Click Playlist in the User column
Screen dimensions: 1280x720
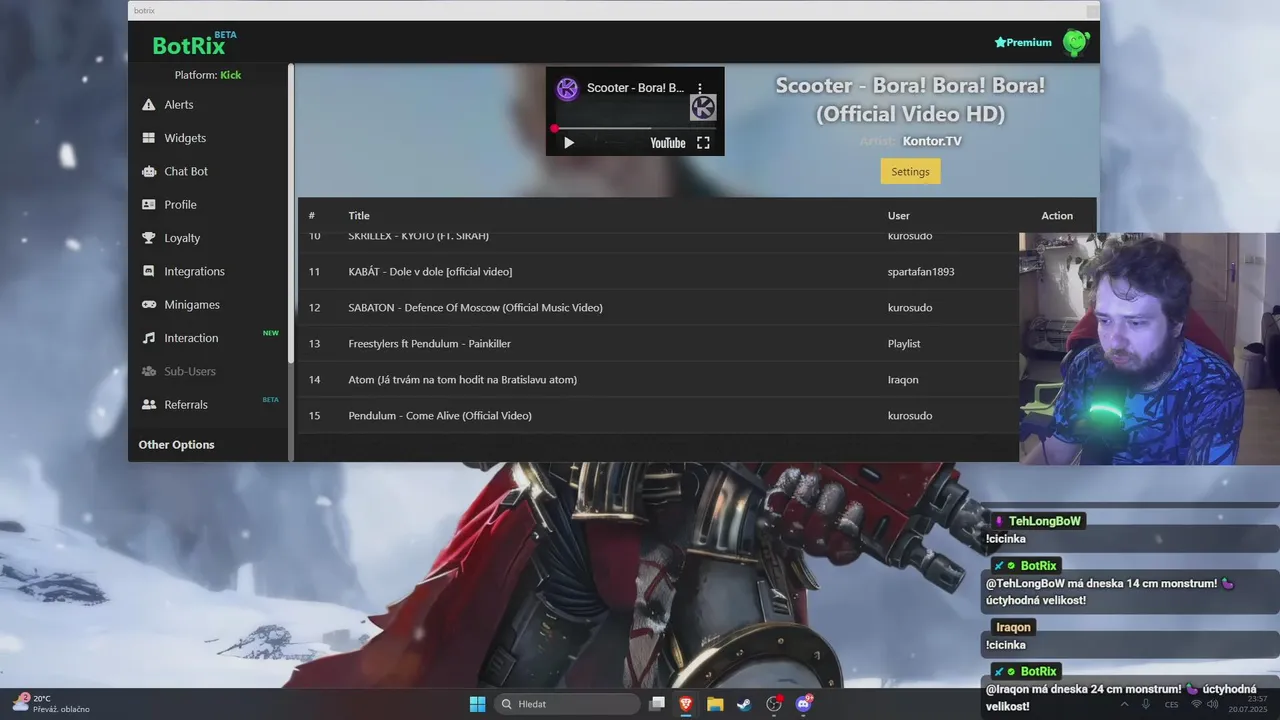(904, 344)
